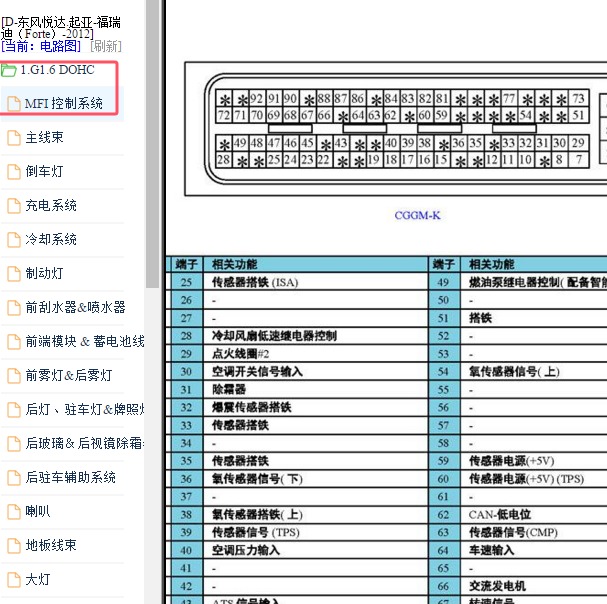607x604 pixels.
Task: Click the sidebar vertical scrollbar thumb
Action: coord(153,144)
